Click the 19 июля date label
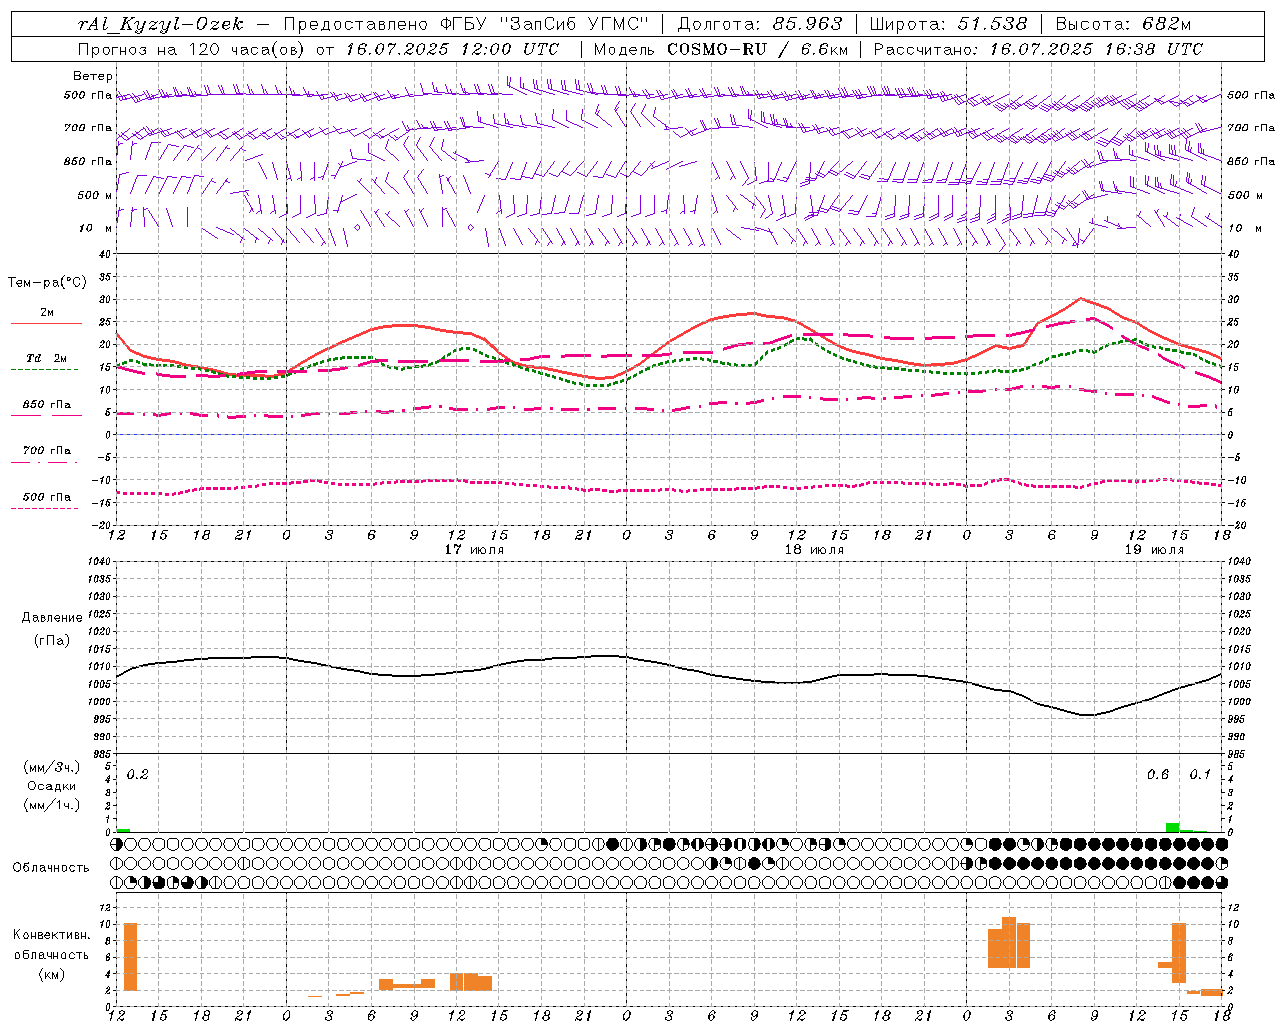This screenshot has height=1024, width=1280. tap(1154, 550)
